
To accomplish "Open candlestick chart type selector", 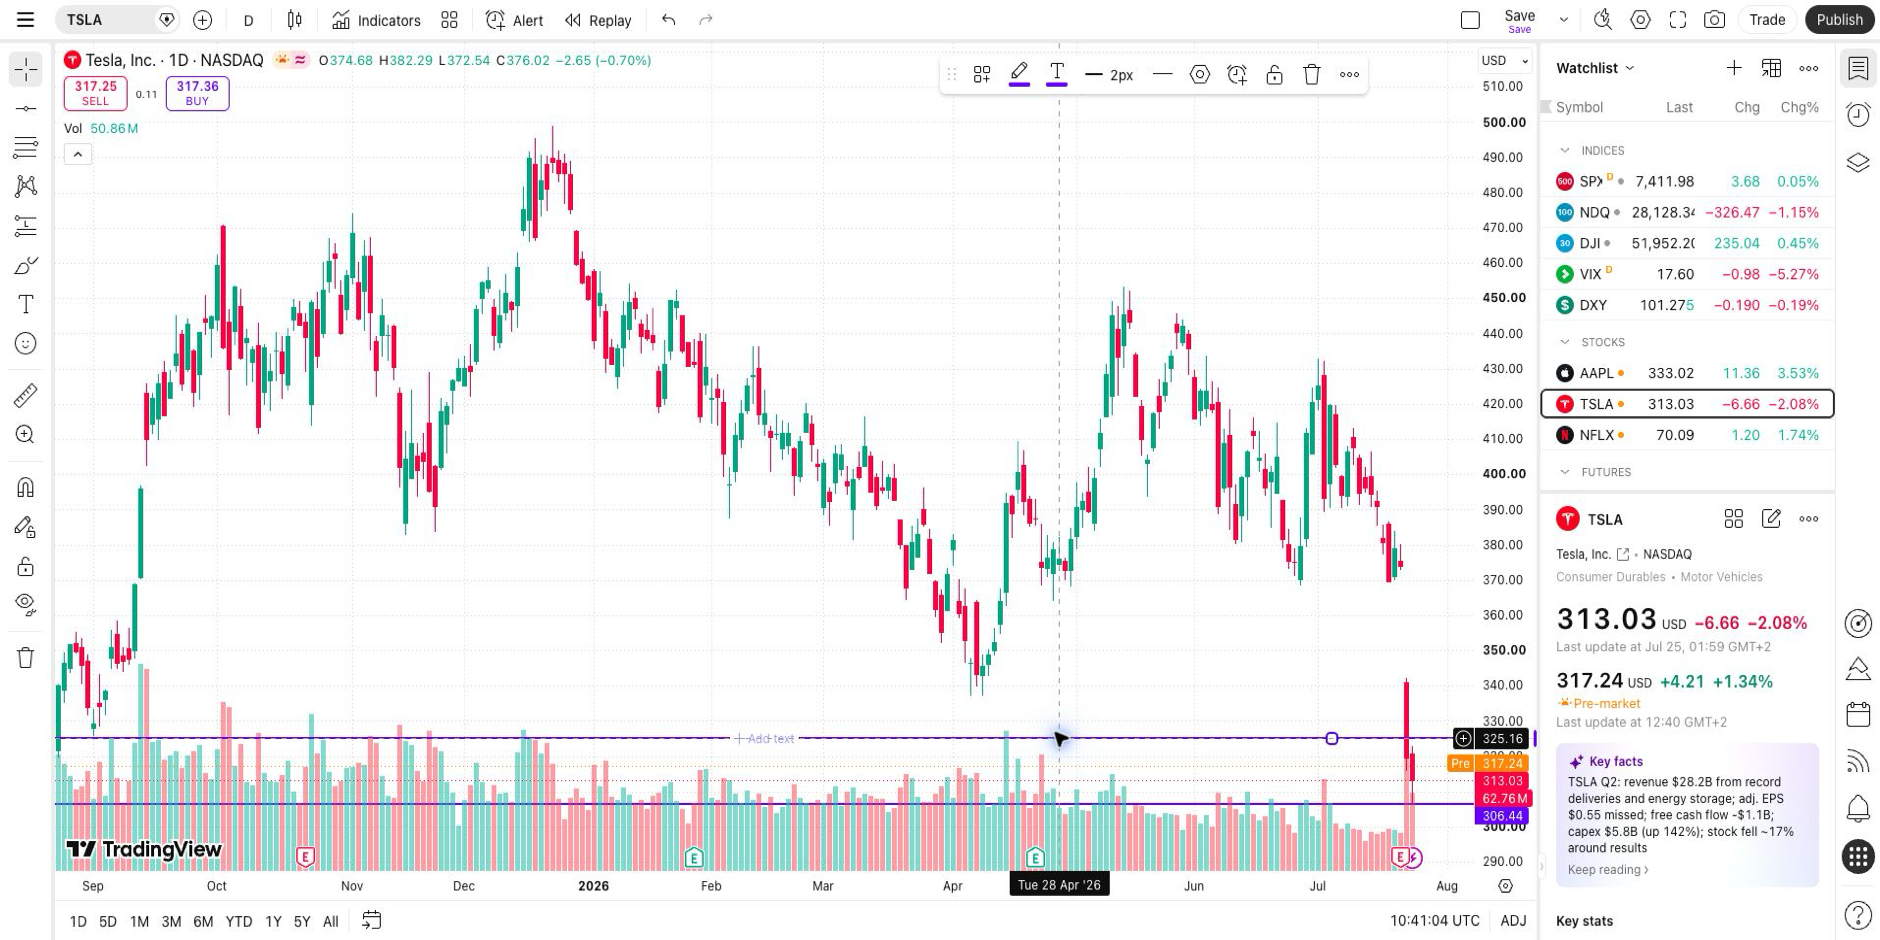I will [x=294, y=20].
